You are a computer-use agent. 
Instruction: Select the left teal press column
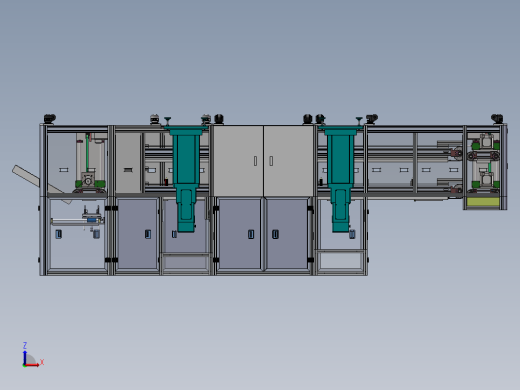coord(186,179)
